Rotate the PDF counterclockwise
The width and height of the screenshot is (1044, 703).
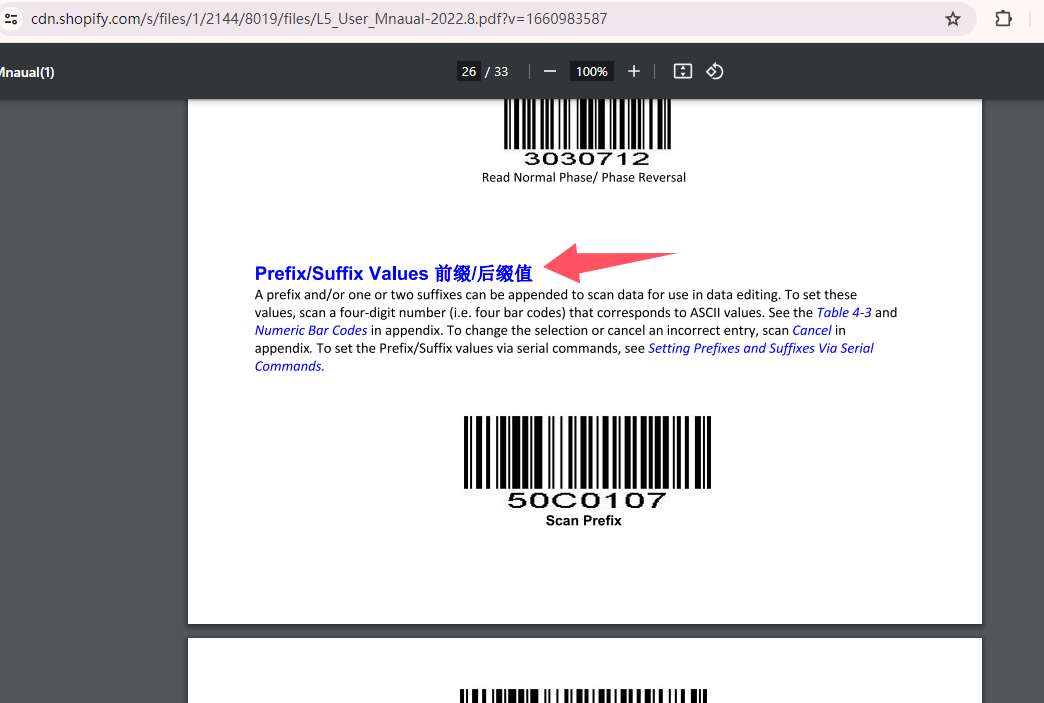pyautogui.click(x=715, y=71)
